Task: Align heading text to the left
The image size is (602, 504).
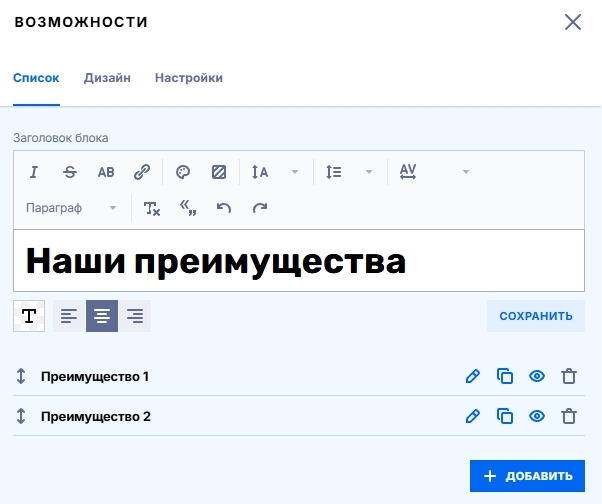Action: coord(69,316)
